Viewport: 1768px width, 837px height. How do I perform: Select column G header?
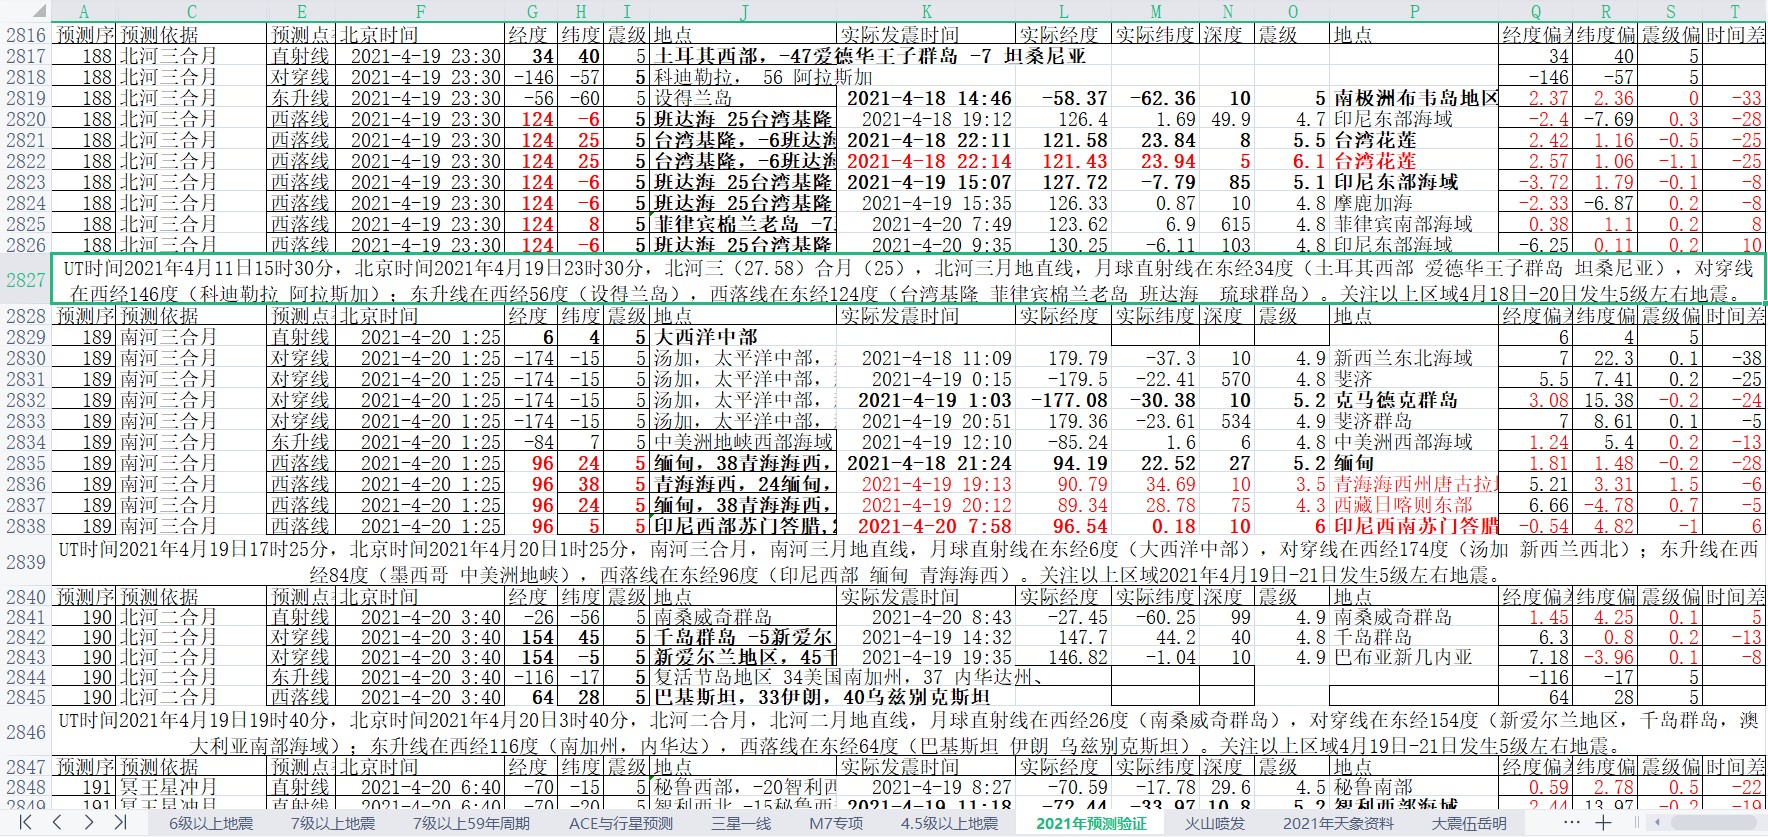click(532, 12)
